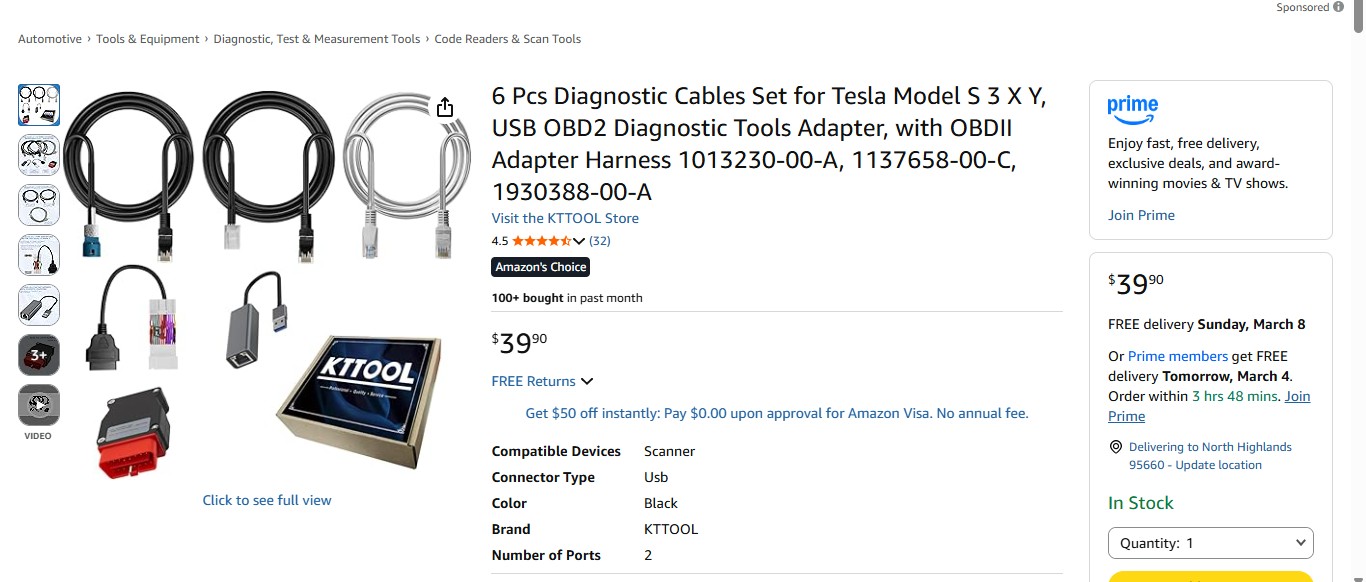Screen dimensions: 1366x582
Task: Expand the FREE Returns disclosure chevron
Action: tap(587, 381)
